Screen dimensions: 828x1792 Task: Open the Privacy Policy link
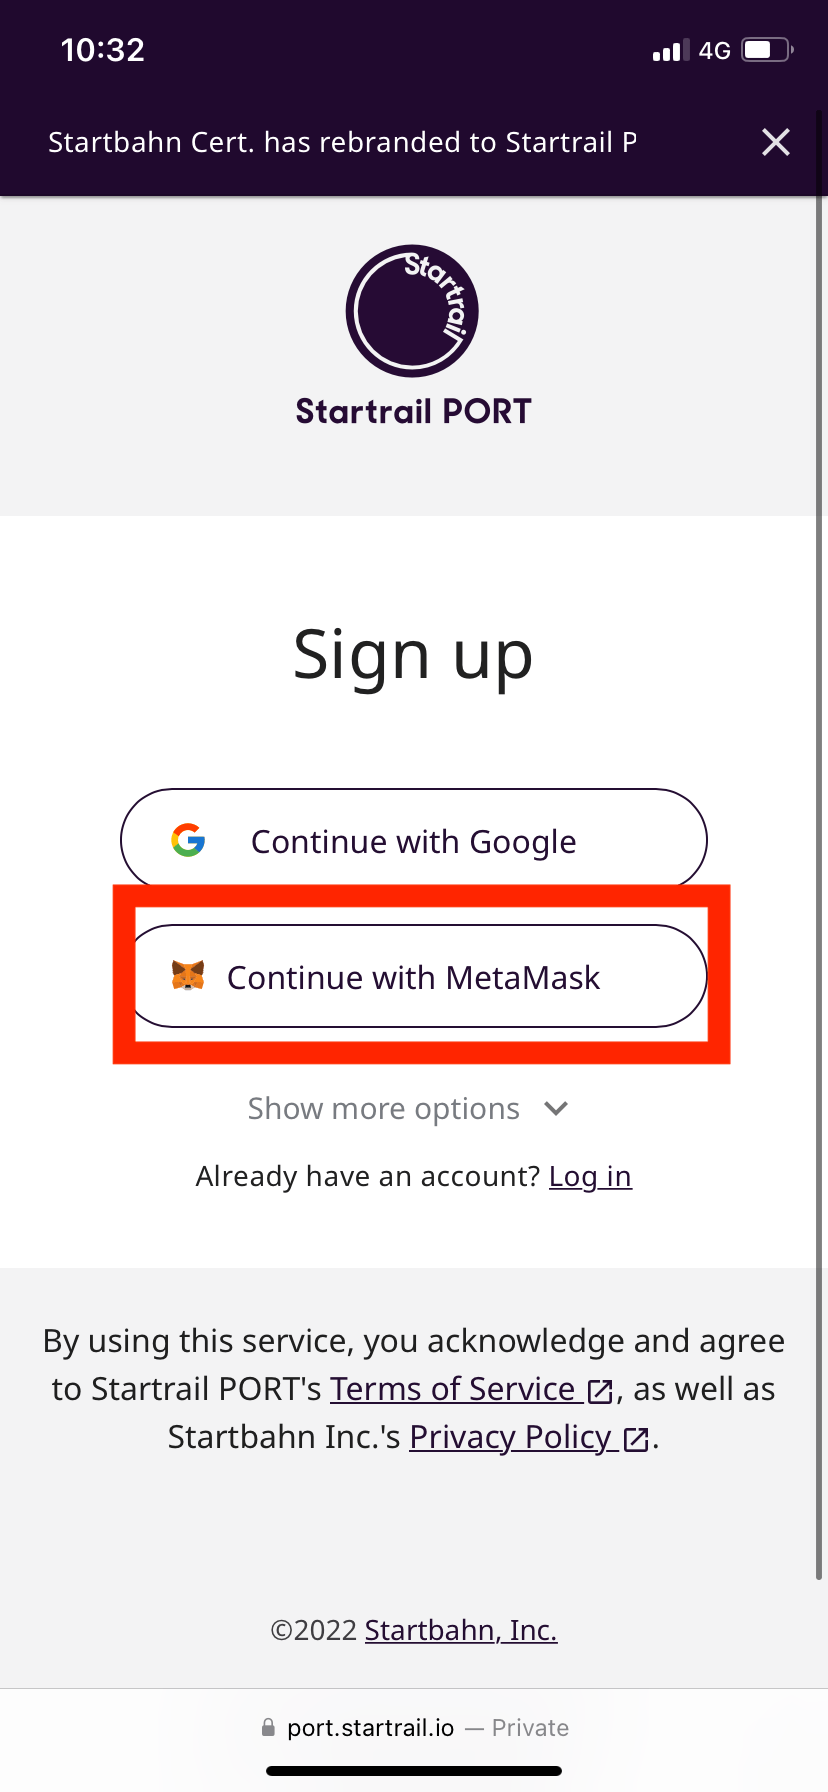(x=511, y=1437)
